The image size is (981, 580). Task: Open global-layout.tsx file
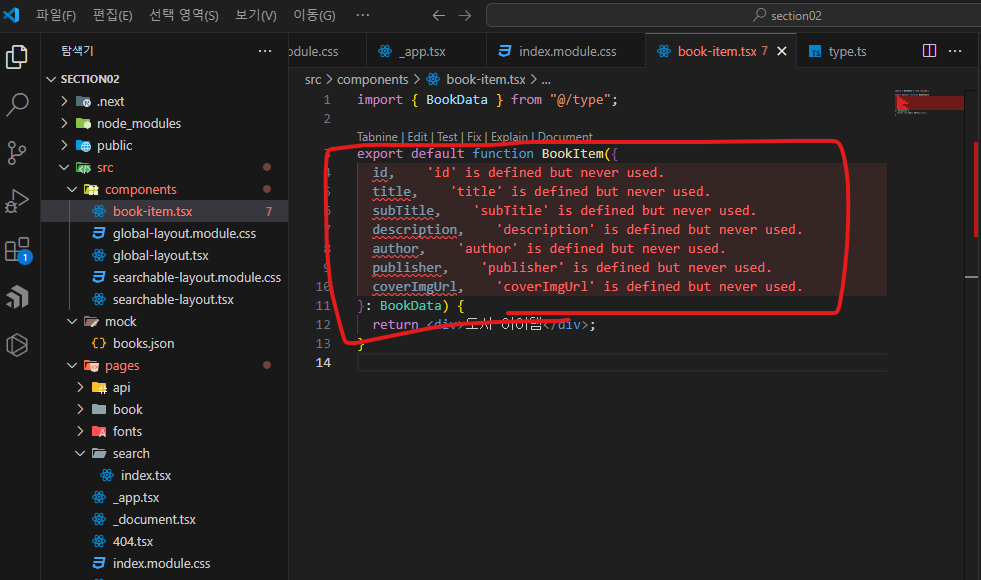[x=165, y=255]
